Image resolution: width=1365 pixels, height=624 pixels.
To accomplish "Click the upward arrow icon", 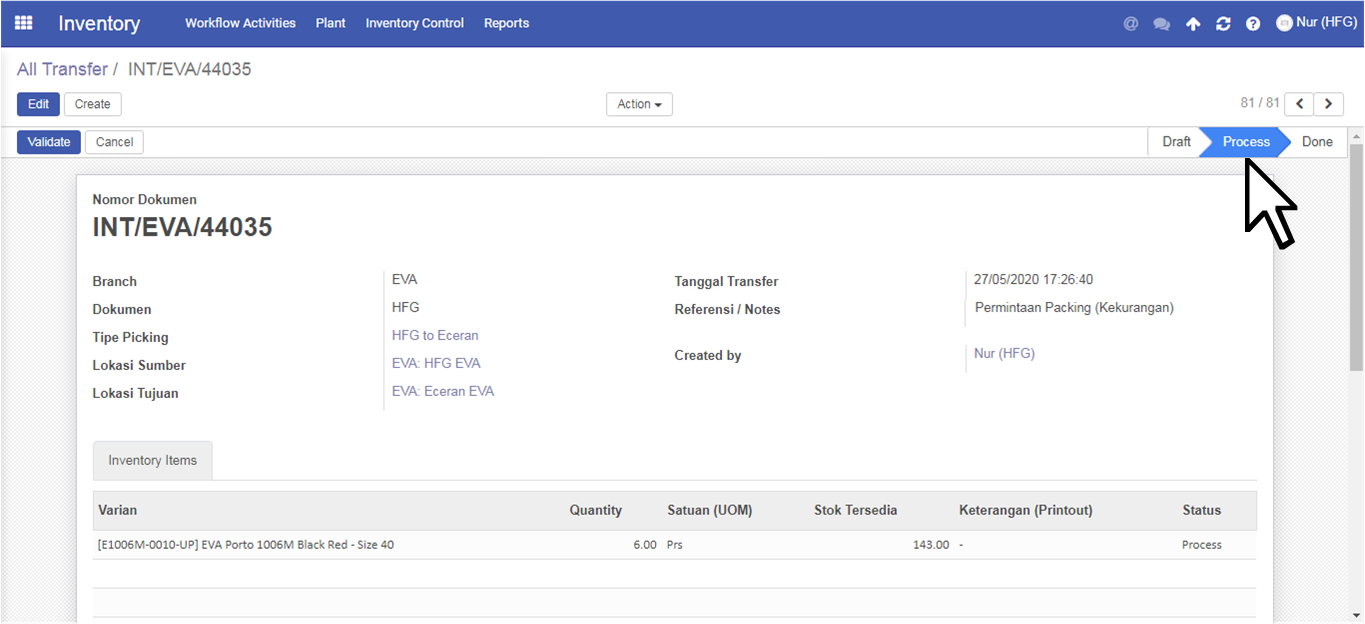I will point(1193,24).
